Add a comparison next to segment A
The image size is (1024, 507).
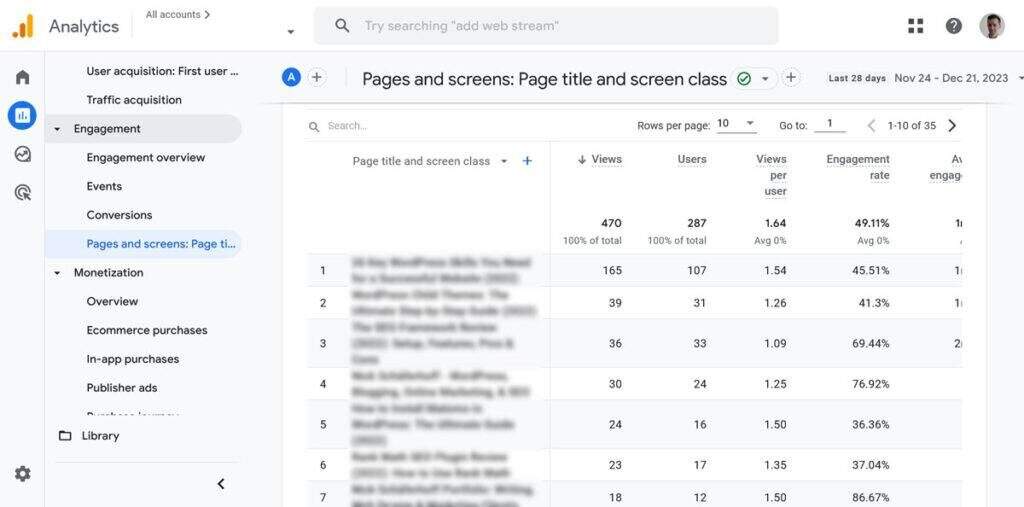tap(316, 78)
